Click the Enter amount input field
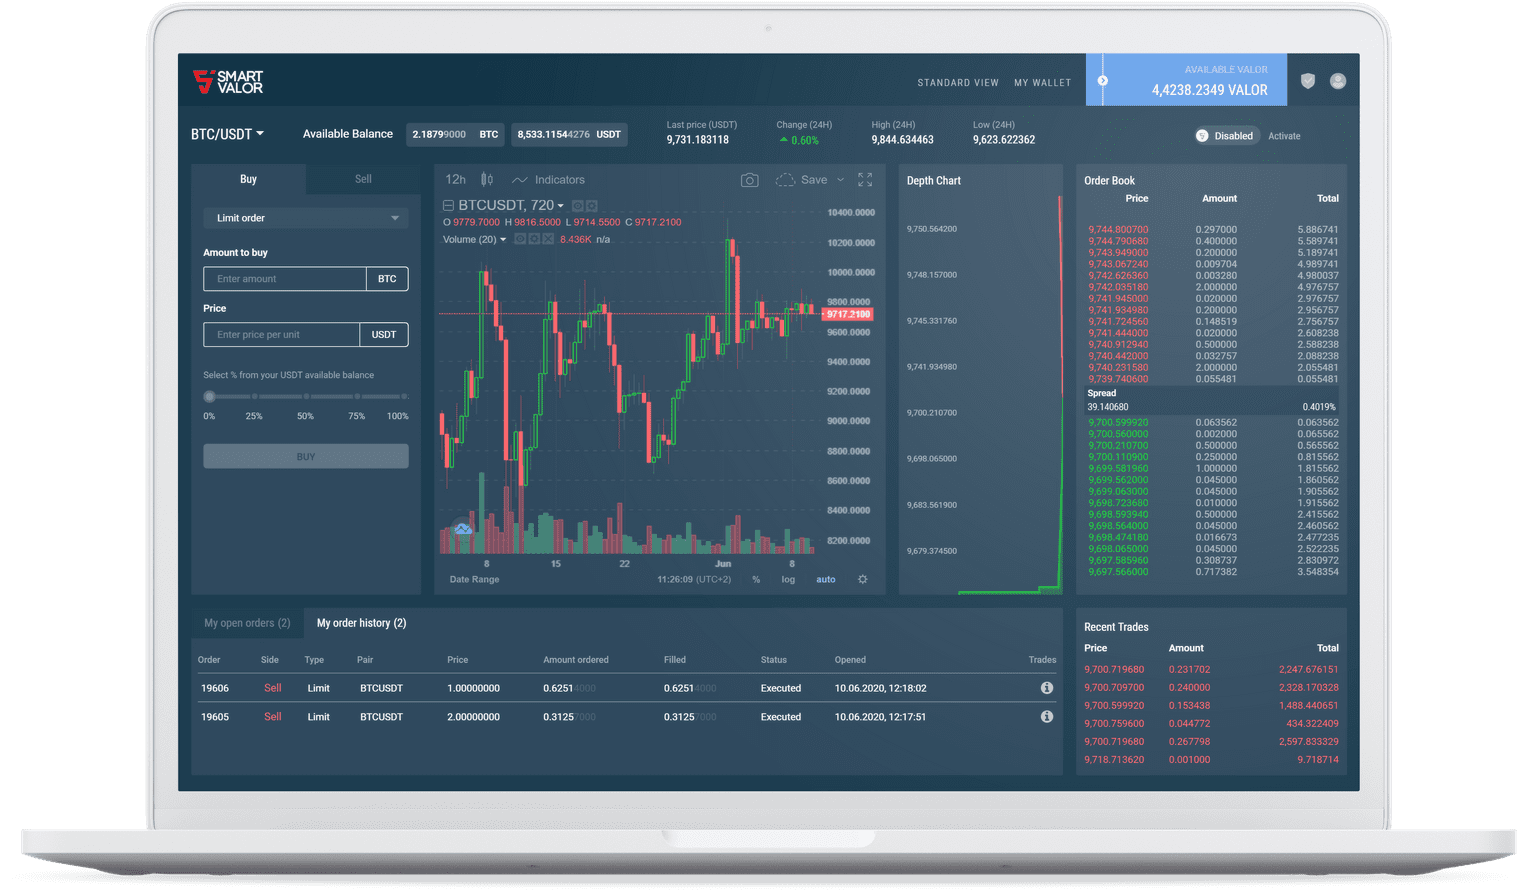The height and width of the screenshot is (891, 1521). click(284, 278)
